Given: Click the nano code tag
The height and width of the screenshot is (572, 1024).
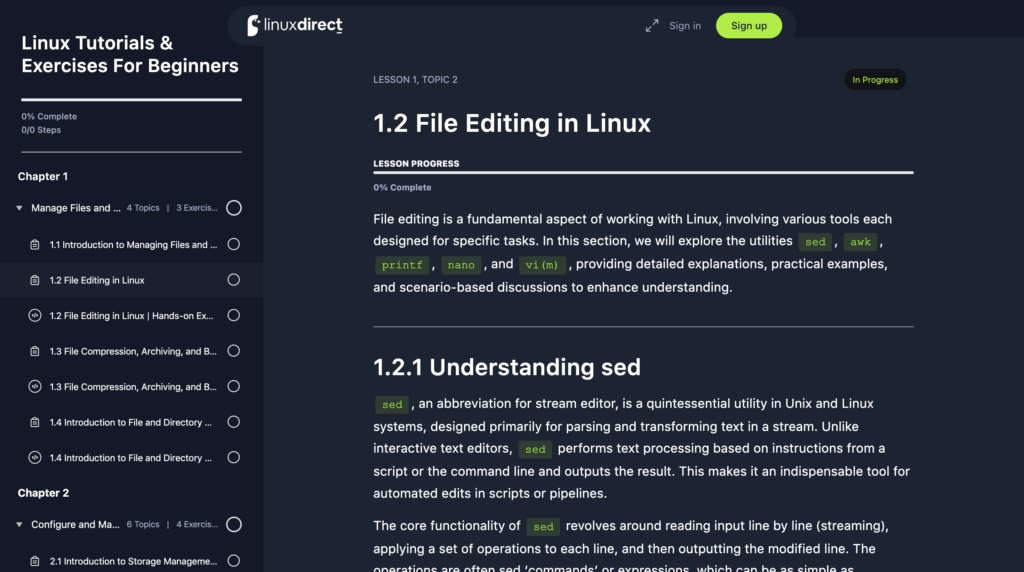Looking at the screenshot, I should [461, 265].
